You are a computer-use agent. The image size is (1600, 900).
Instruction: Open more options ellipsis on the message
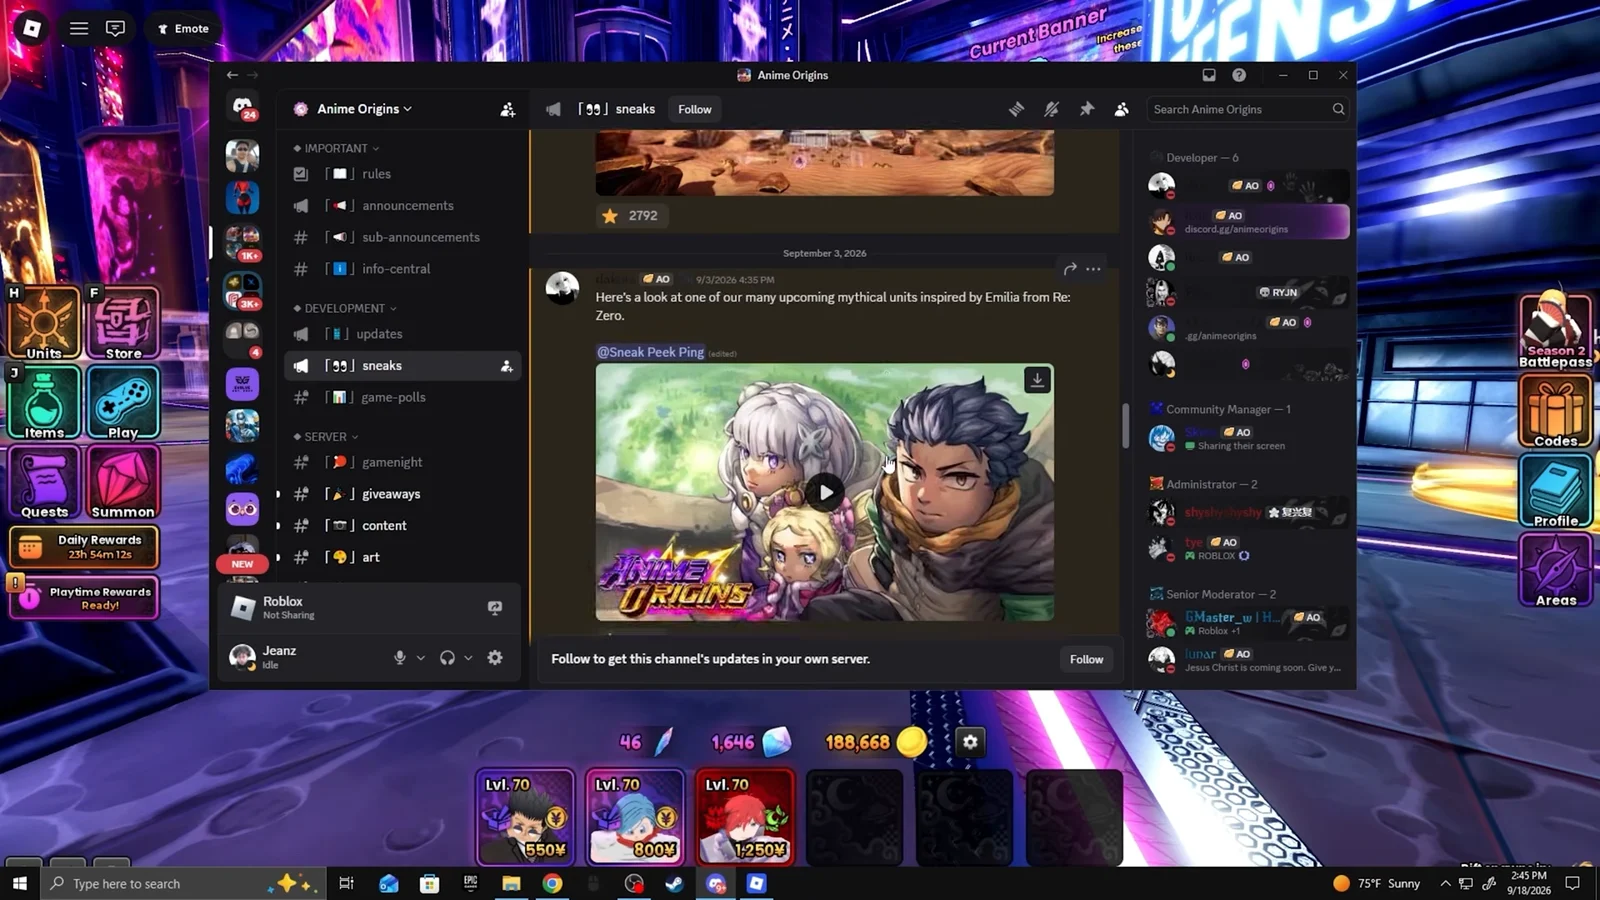(1093, 269)
